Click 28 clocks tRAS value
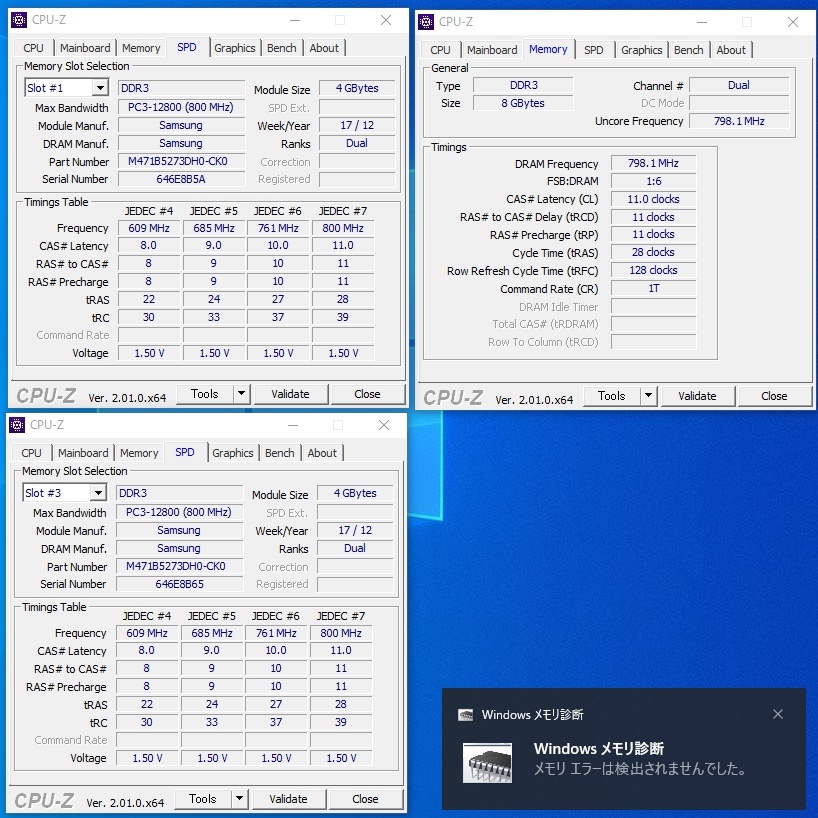Screen dimensions: 818x818 (x=653, y=252)
